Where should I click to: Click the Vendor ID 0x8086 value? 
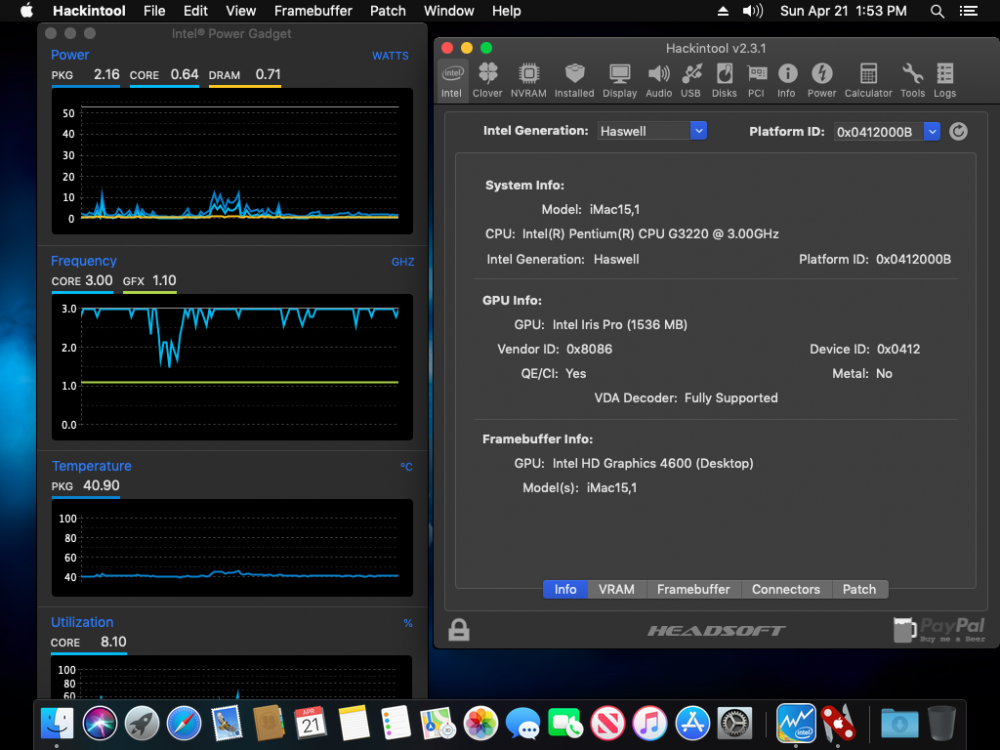click(x=589, y=349)
